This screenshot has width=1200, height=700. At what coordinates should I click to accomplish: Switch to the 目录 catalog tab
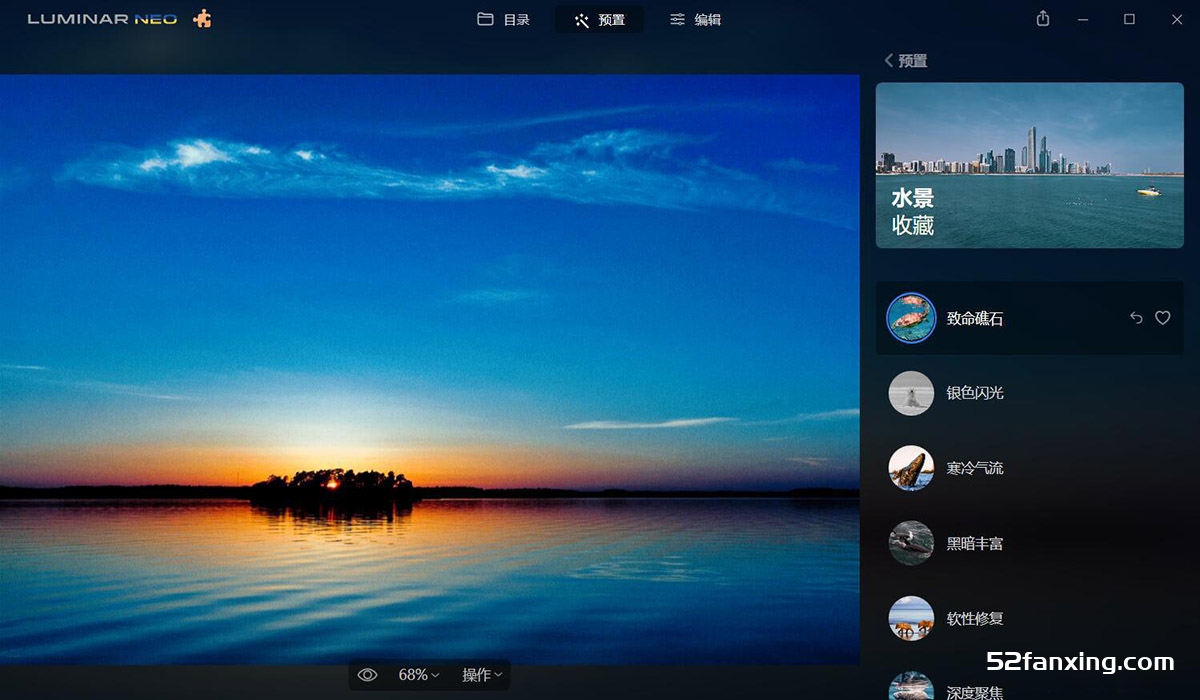click(503, 19)
